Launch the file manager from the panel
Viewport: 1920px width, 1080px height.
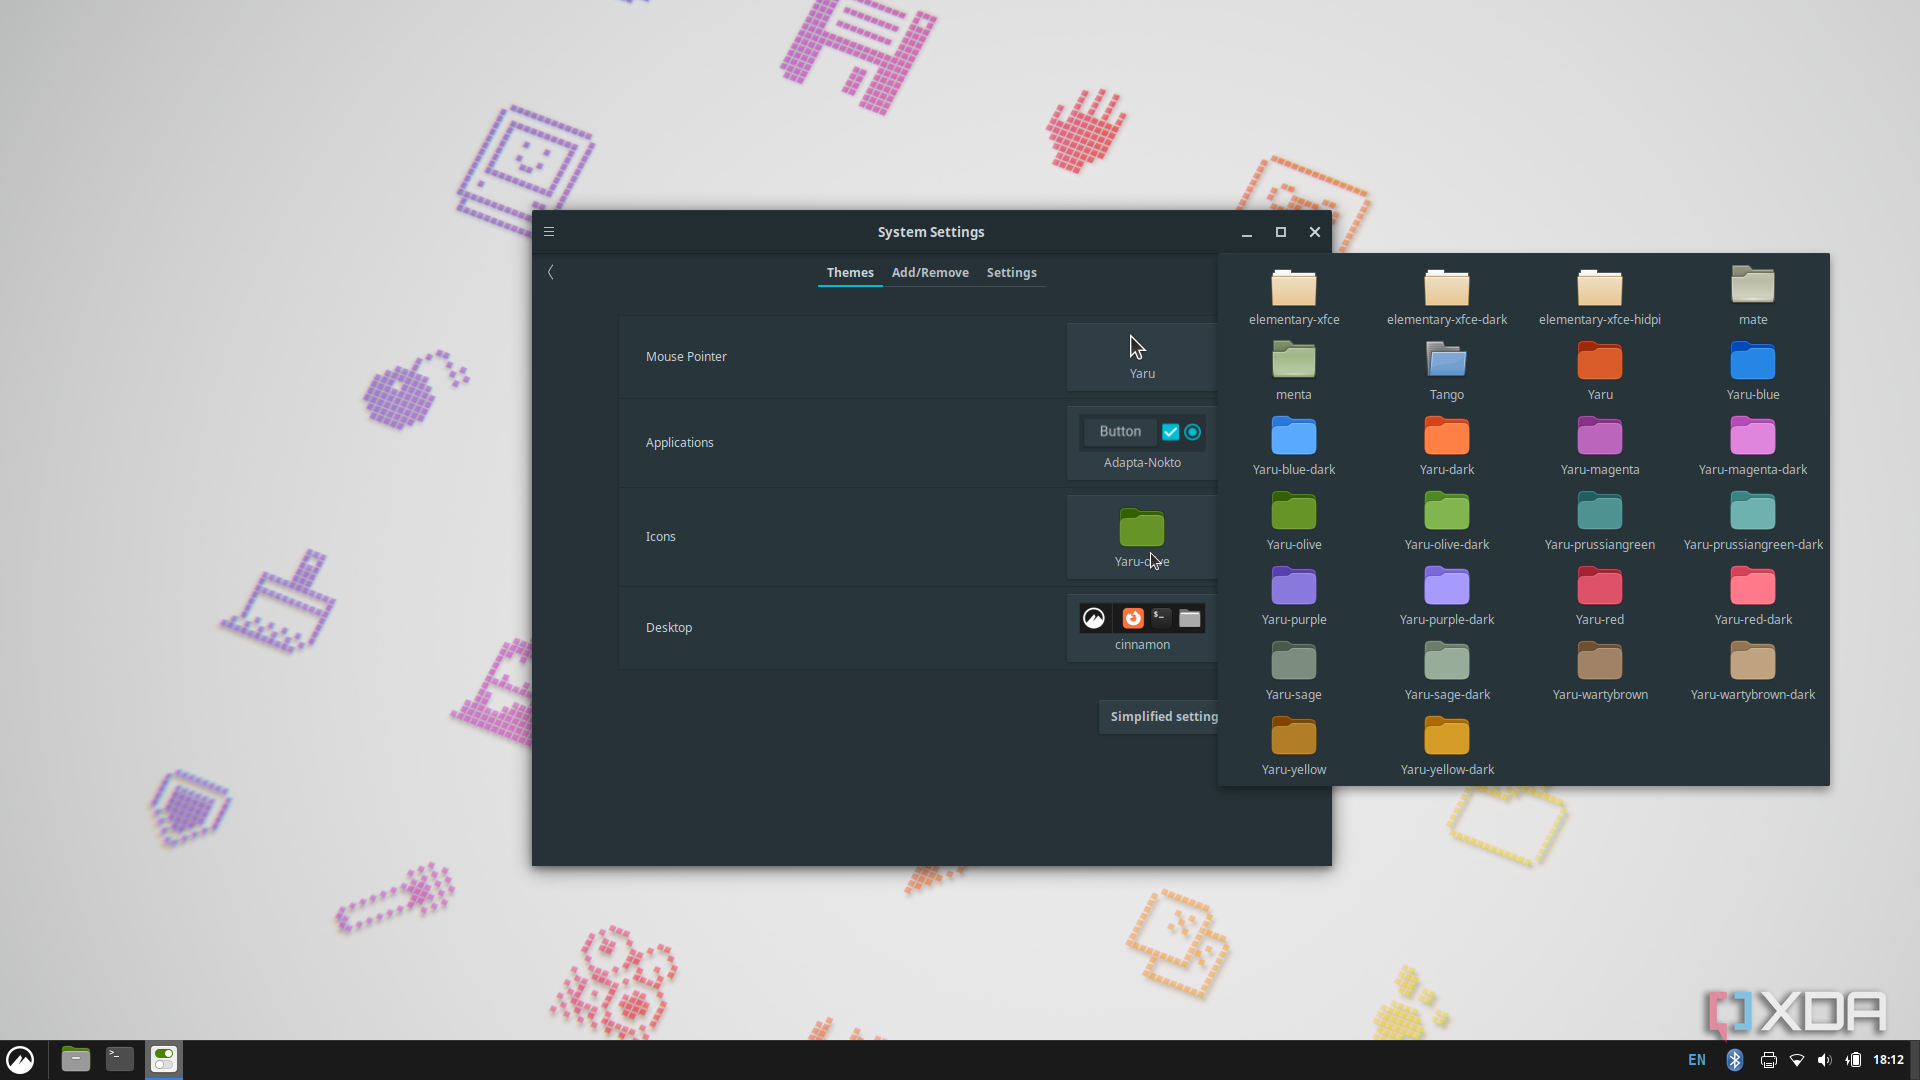76,1059
